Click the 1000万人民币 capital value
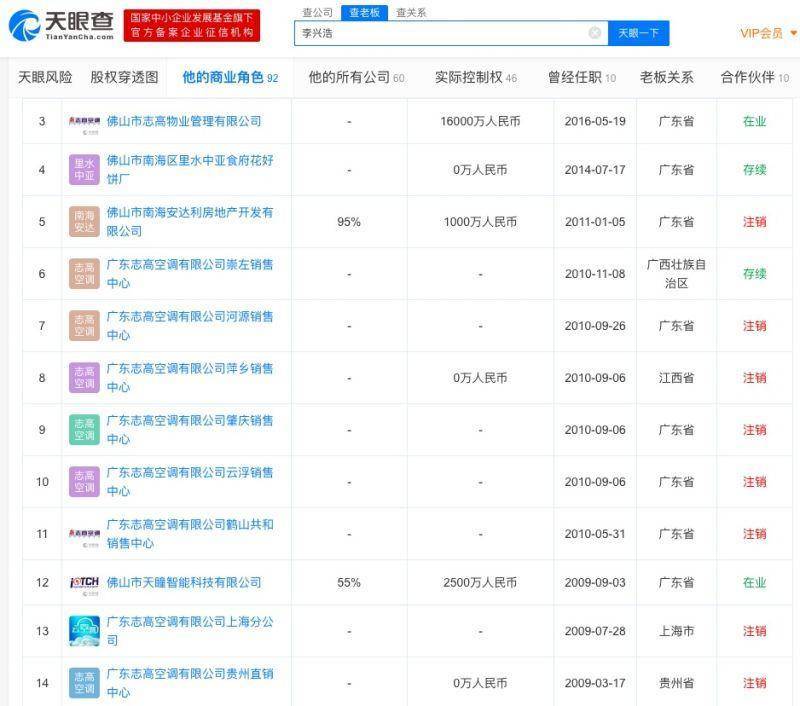 (480, 222)
